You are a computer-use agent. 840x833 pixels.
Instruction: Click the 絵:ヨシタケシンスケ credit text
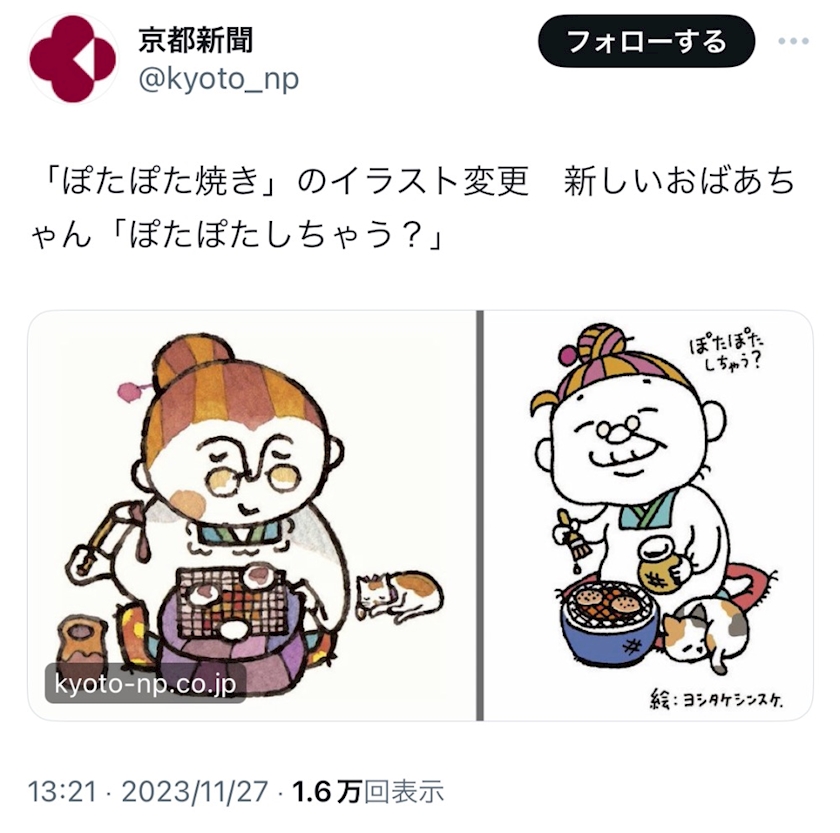717,700
